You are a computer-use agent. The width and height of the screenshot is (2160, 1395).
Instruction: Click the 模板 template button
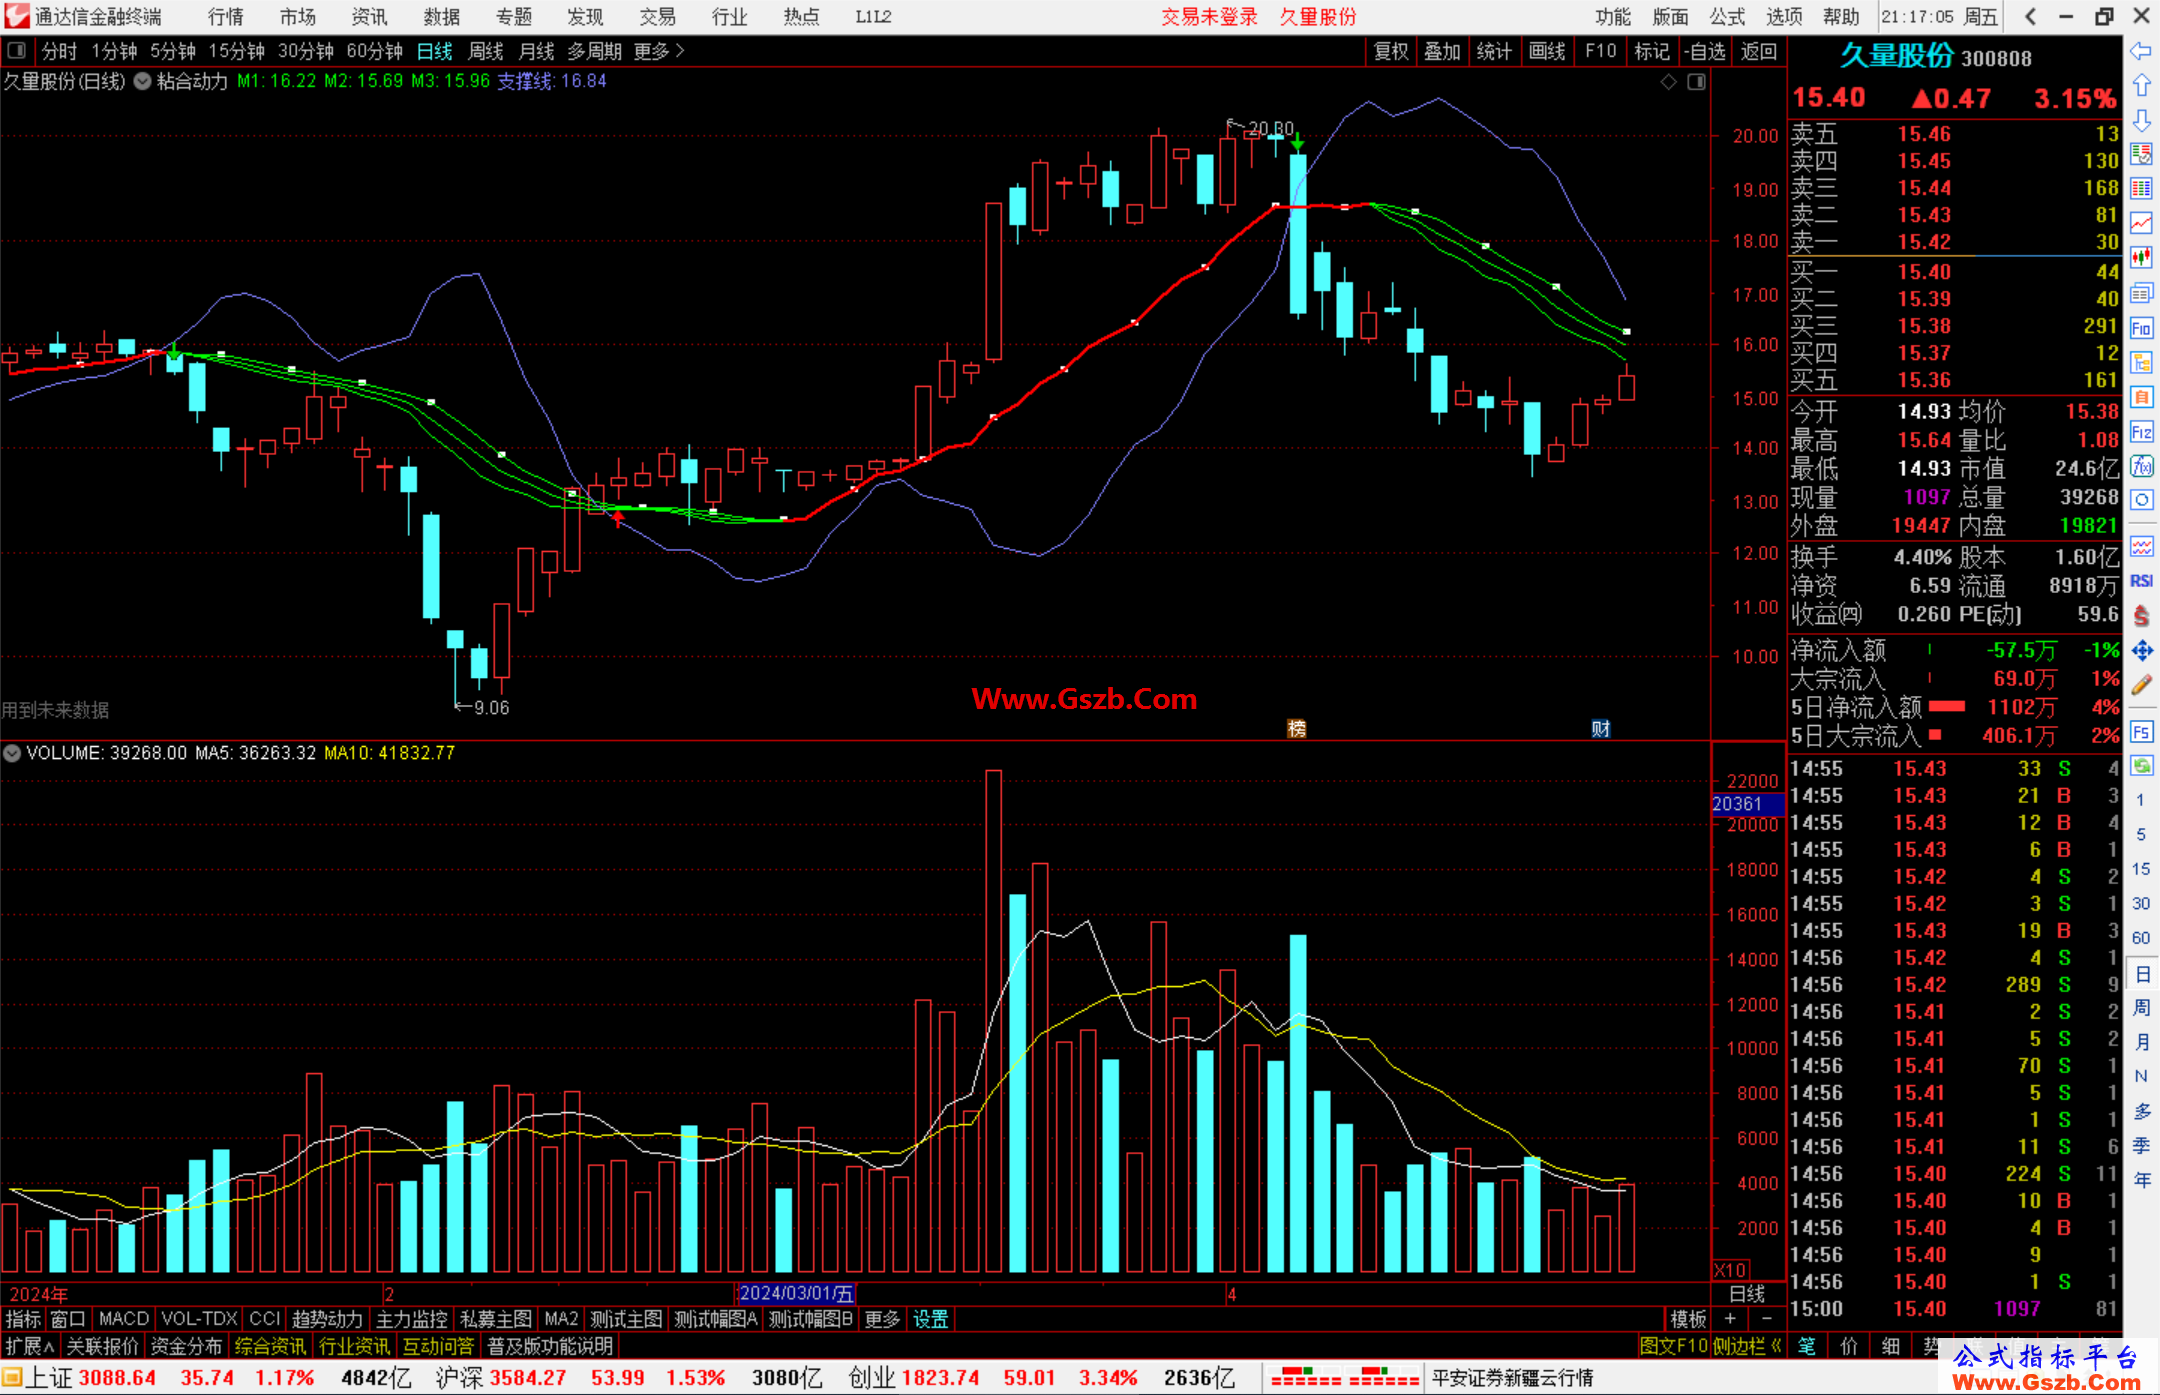(x=1689, y=1319)
